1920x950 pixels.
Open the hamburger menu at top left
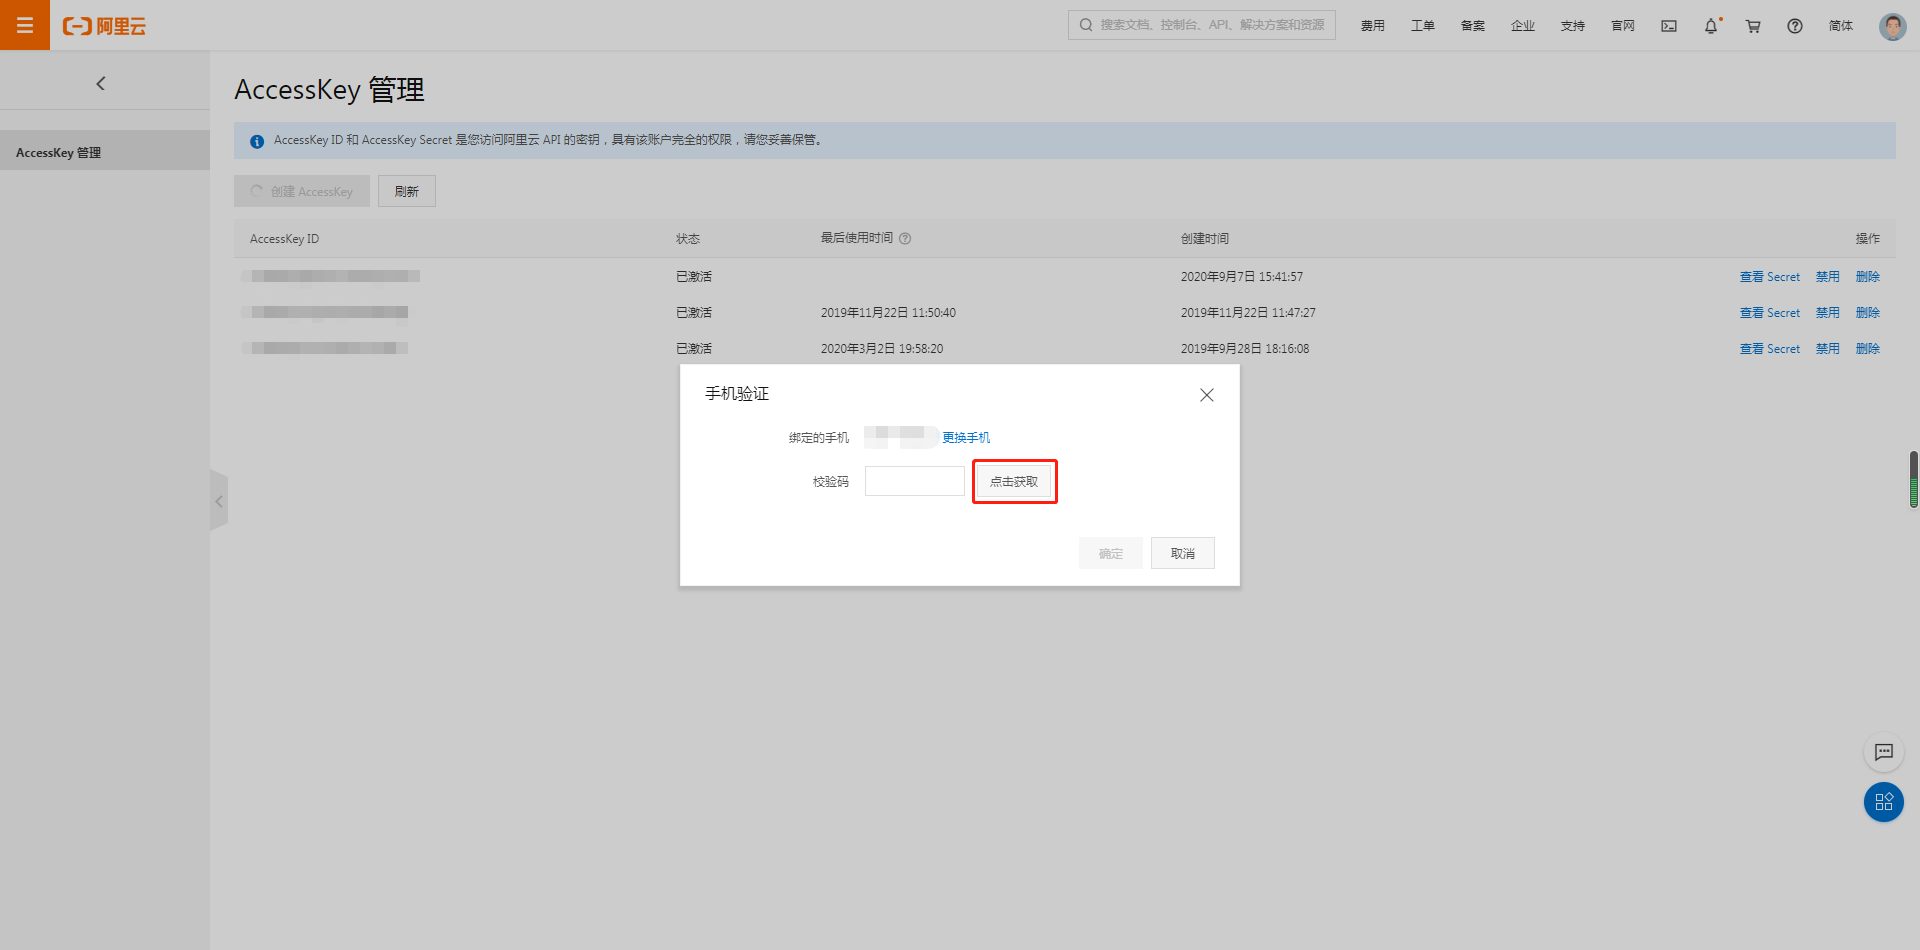25,25
